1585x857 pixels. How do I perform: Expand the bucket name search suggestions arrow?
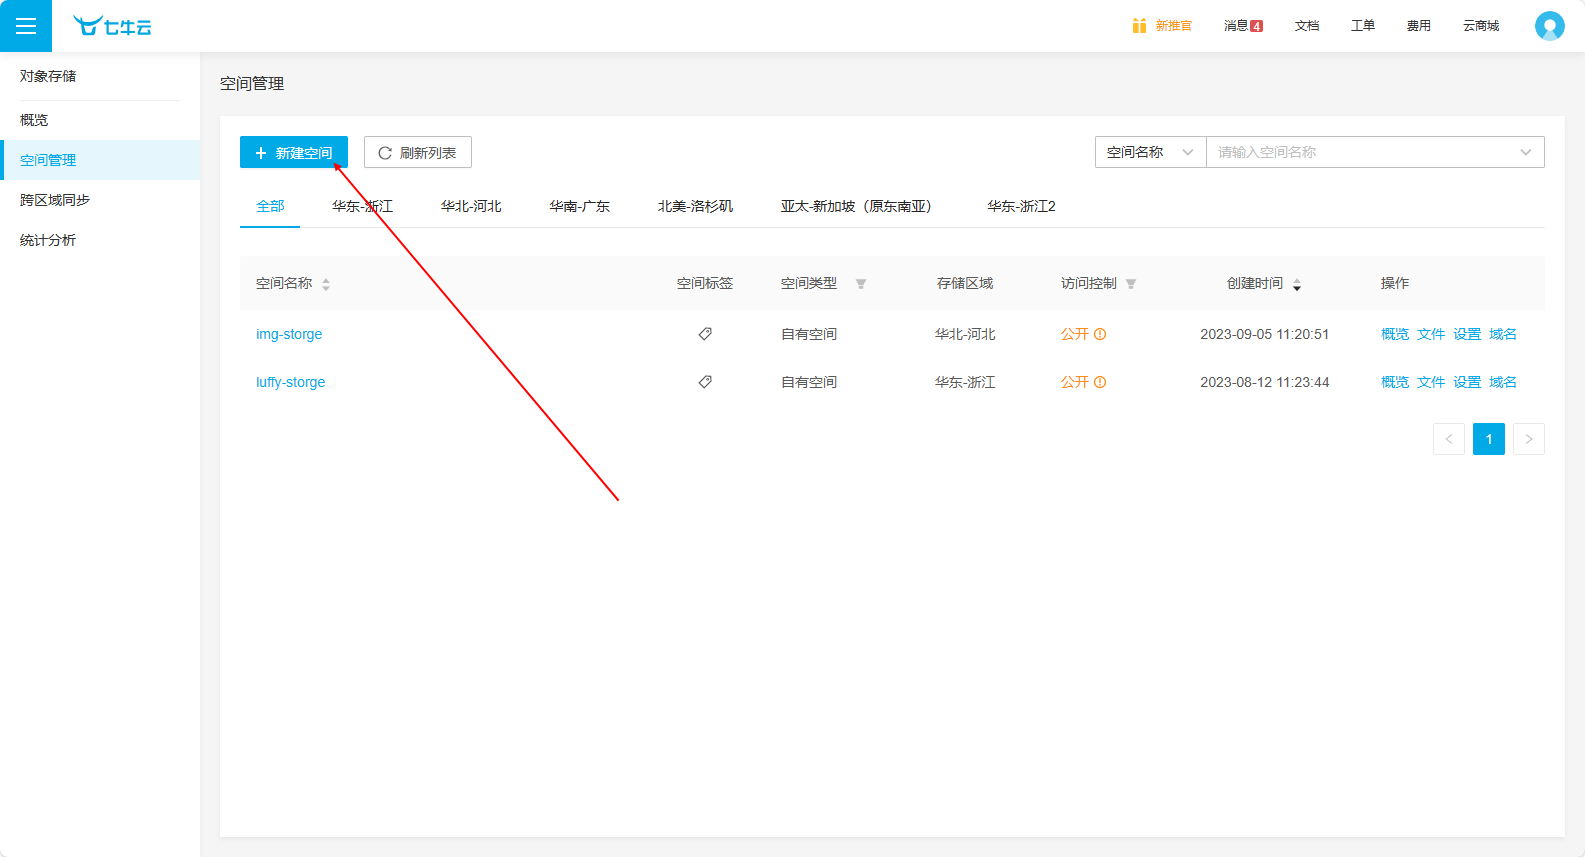pyautogui.click(x=1526, y=152)
